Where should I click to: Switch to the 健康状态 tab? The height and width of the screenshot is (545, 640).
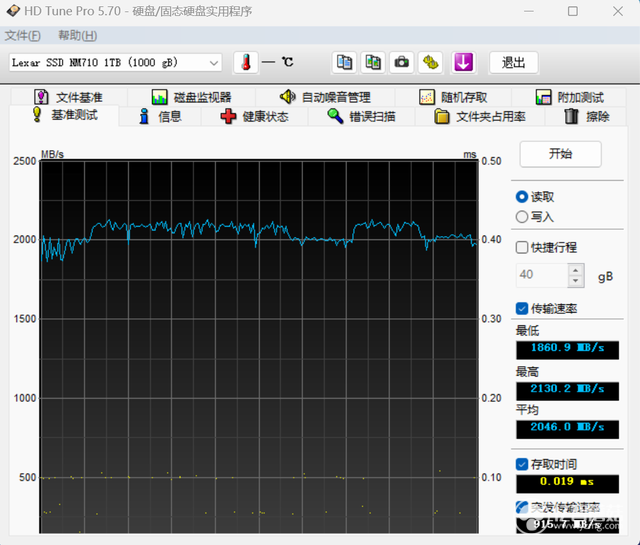point(254,117)
